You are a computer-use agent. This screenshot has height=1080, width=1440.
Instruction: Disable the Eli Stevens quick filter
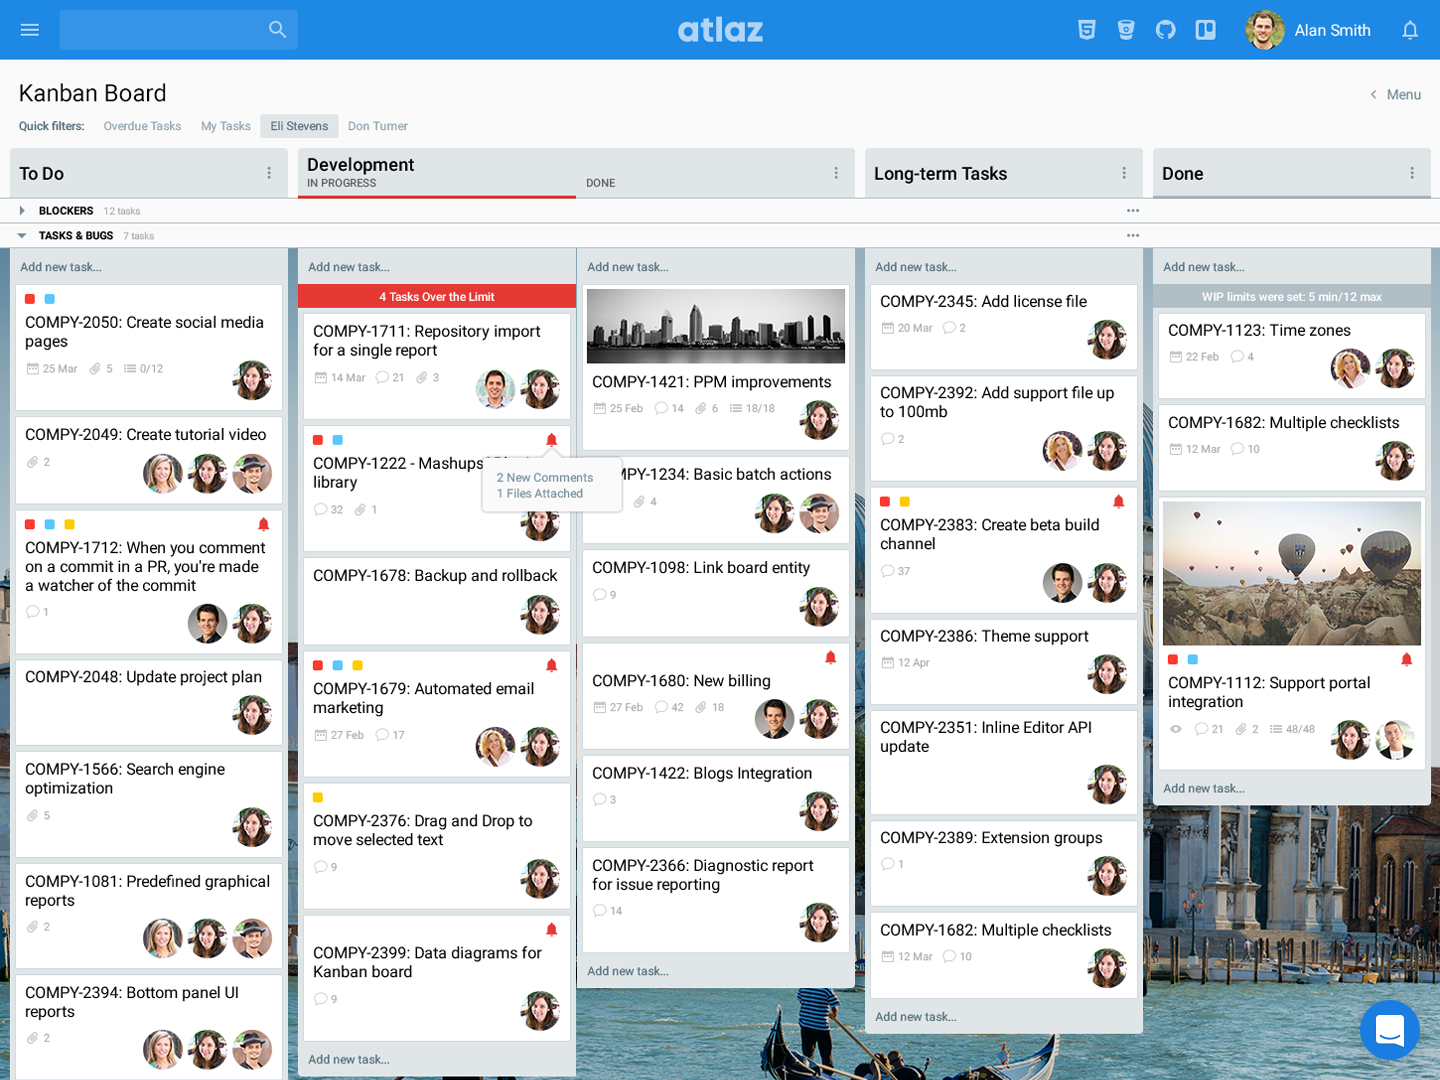(299, 126)
